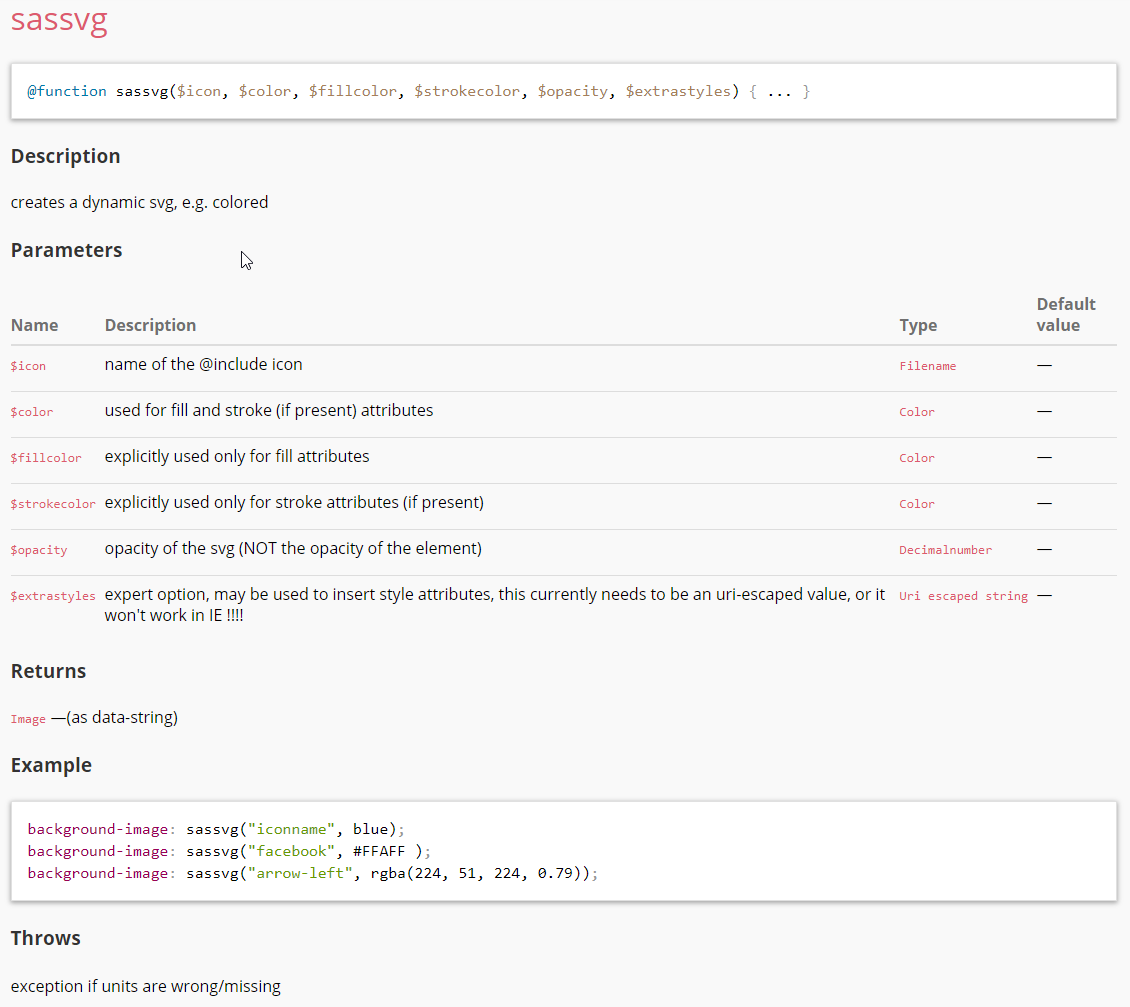Click the 'expert option' extrastyles description
The width and height of the screenshot is (1130, 1007).
(x=494, y=605)
